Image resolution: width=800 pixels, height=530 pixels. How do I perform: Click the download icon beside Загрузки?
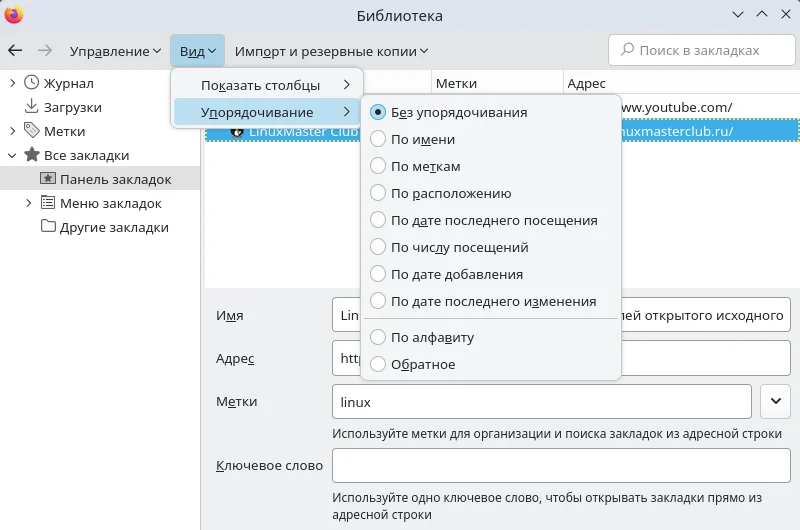pos(32,106)
